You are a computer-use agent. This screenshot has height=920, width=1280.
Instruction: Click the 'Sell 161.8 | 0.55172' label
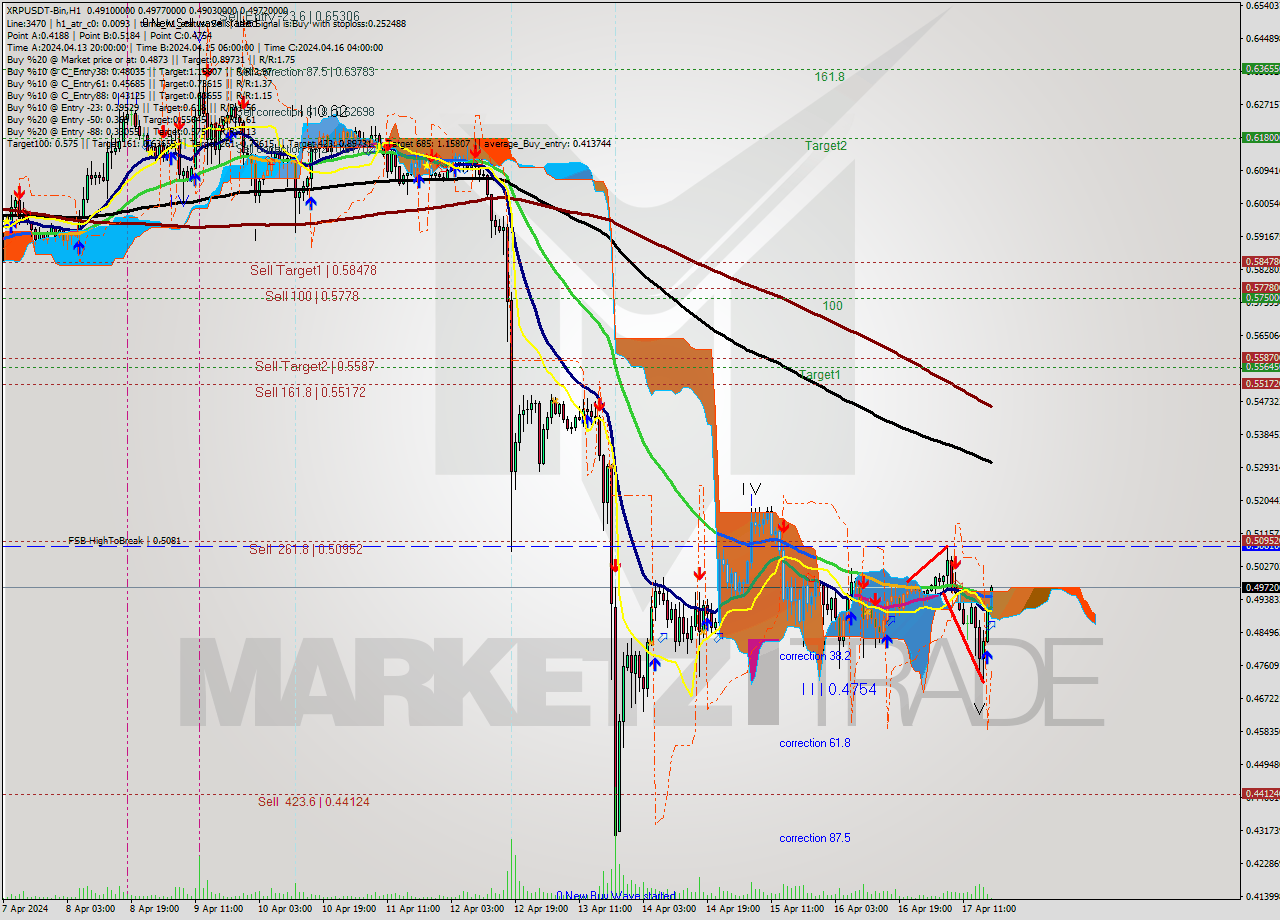(x=310, y=392)
